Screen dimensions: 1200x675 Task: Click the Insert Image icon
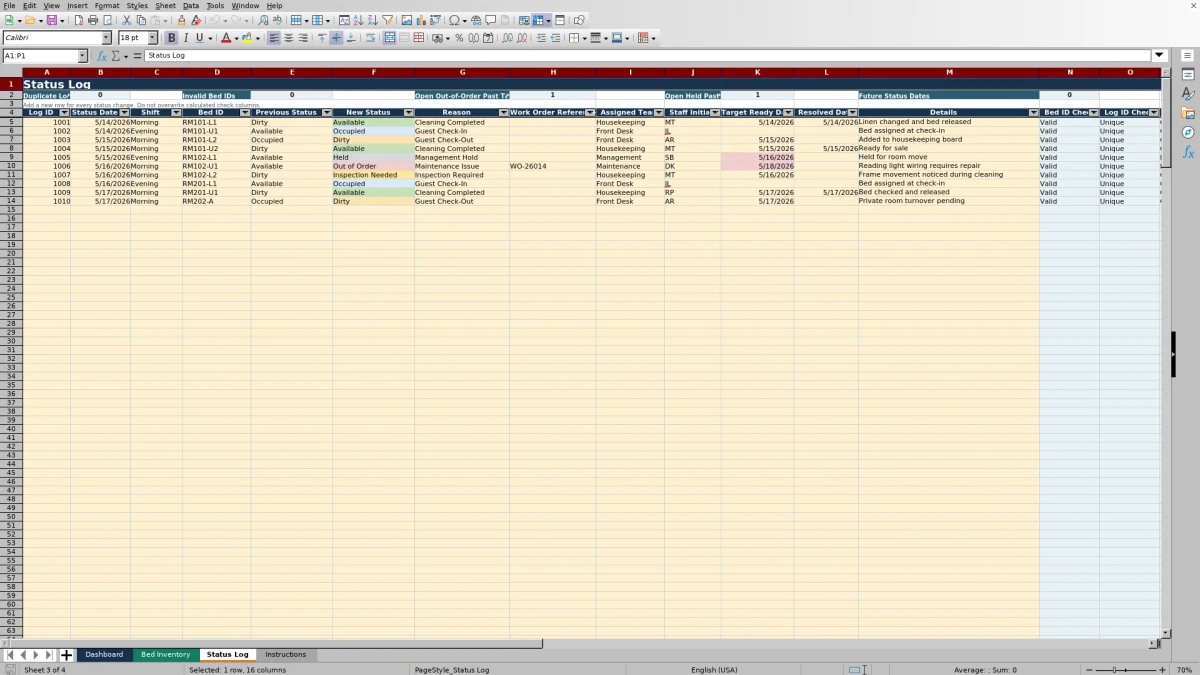[406, 20]
